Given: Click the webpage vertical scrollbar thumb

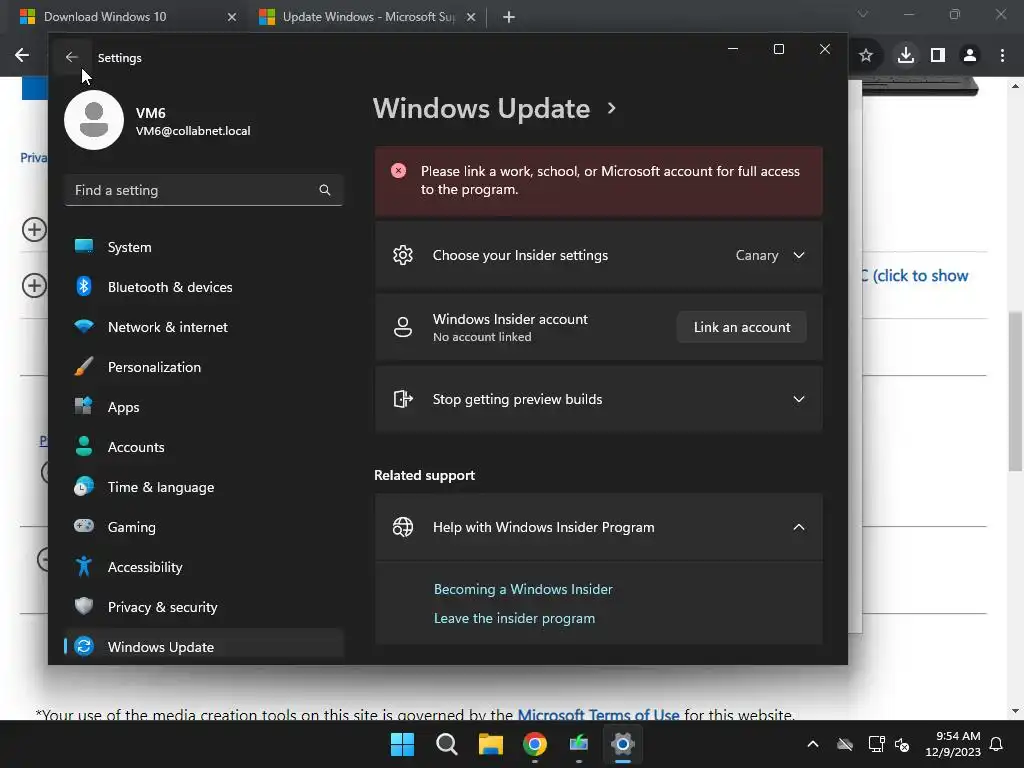Looking at the screenshot, I should pos(1015,391).
